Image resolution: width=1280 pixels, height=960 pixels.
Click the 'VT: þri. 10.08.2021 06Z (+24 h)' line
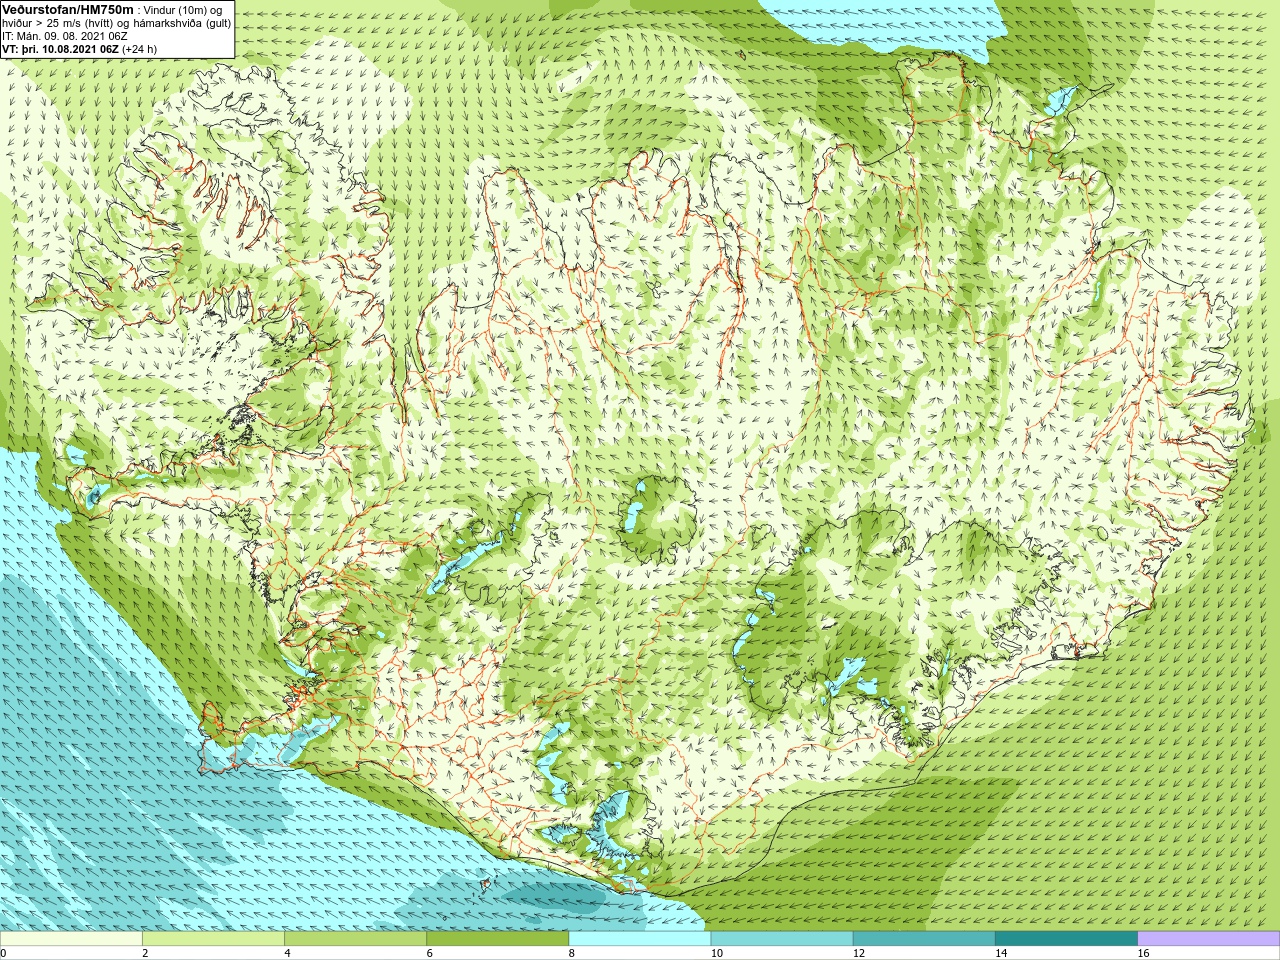pos(80,48)
